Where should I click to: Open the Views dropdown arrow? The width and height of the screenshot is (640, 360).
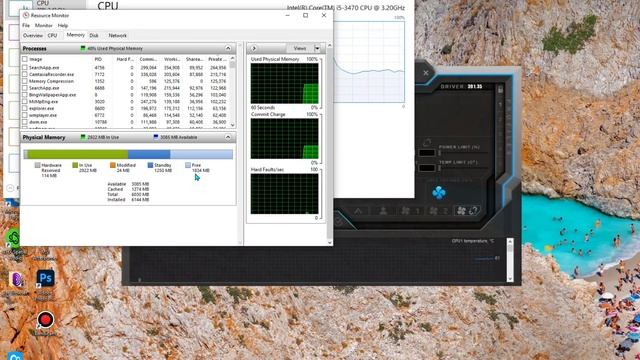point(317,48)
